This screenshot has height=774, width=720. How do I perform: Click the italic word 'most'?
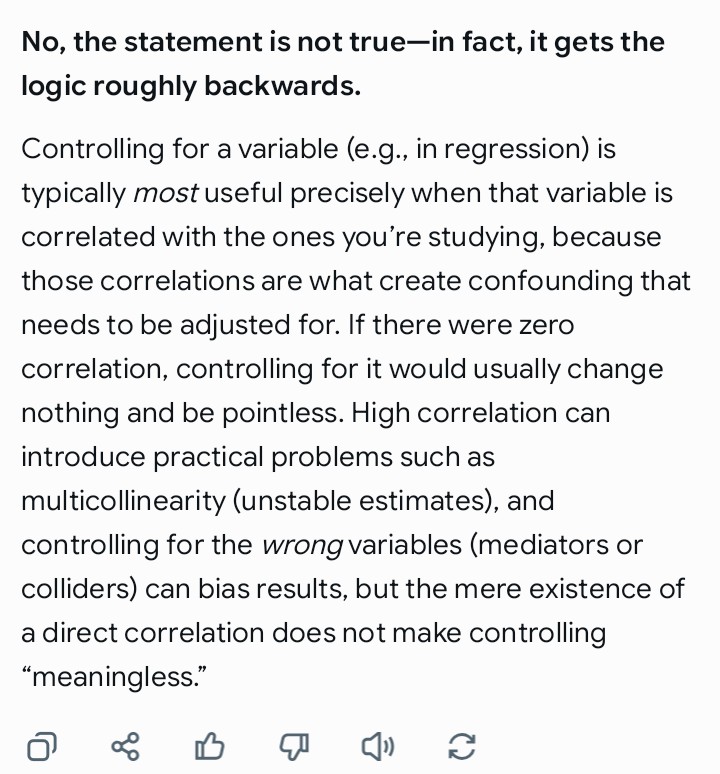(x=166, y=193)
